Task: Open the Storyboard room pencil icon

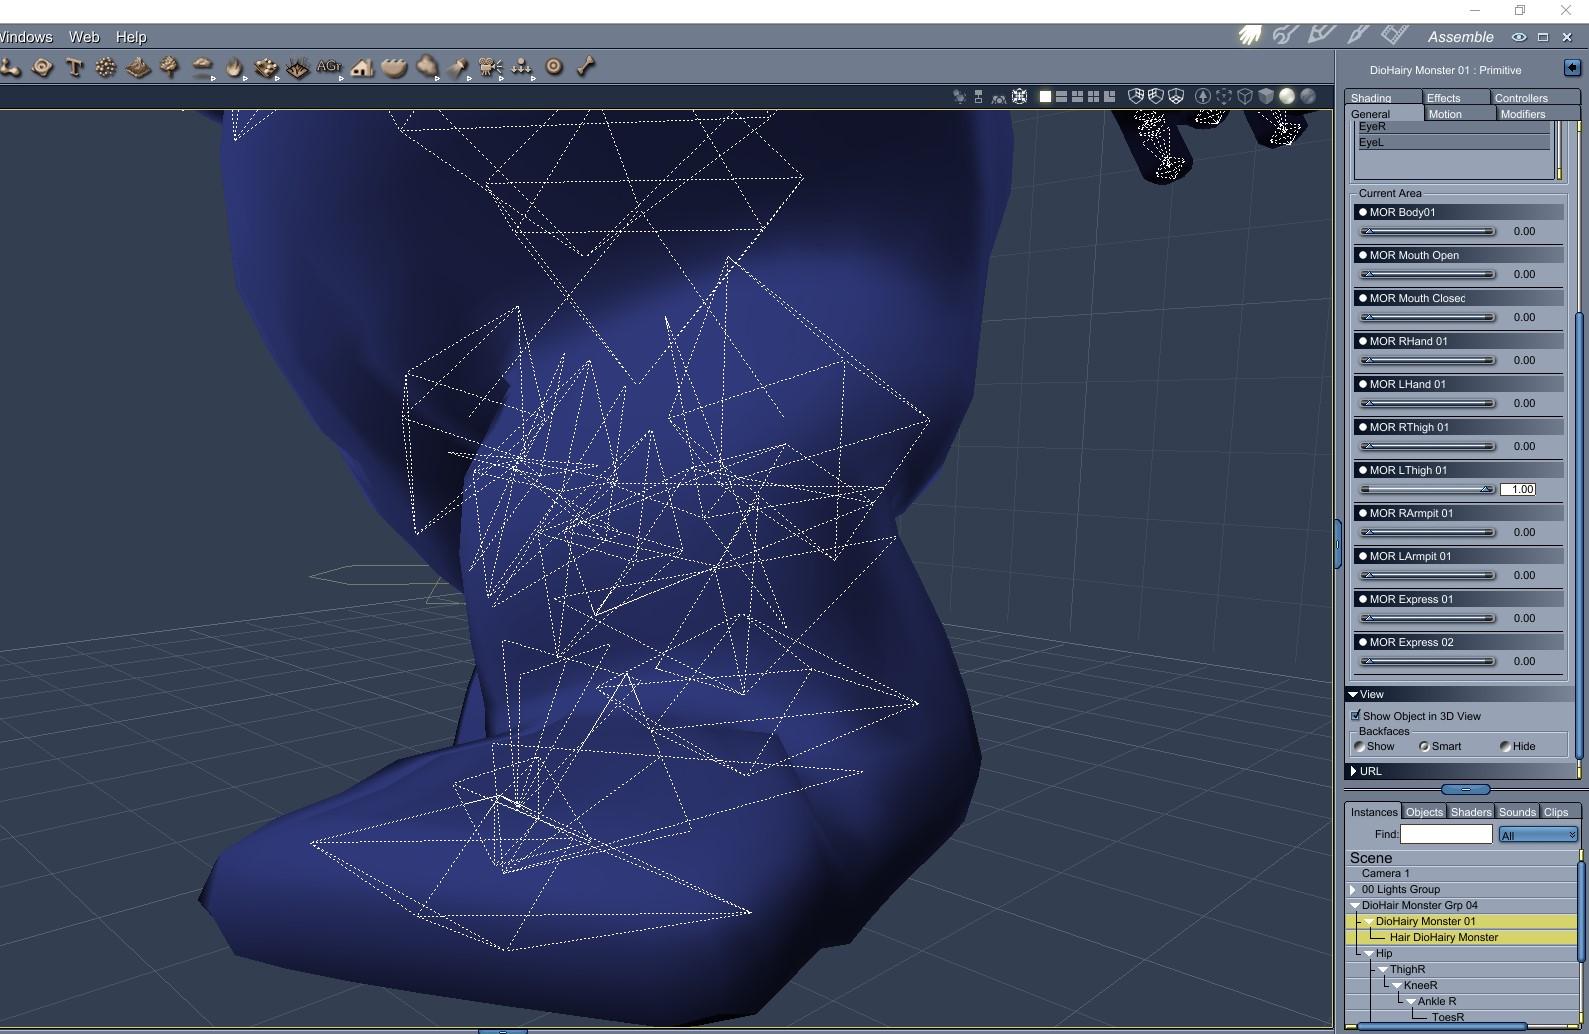Action: tap(1321, 36)
